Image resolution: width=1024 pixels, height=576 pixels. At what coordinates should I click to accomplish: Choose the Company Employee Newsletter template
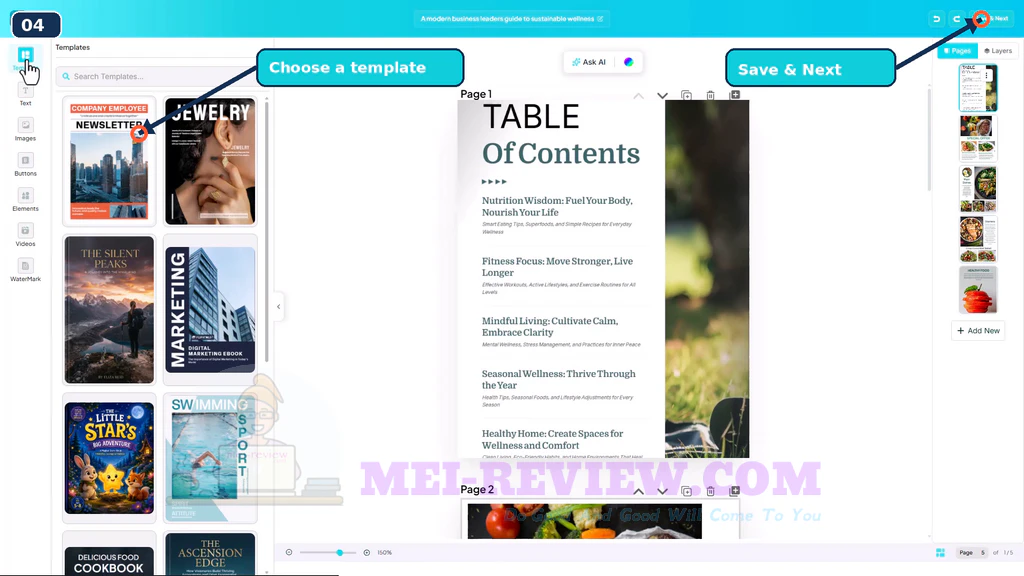coord(109,161)
